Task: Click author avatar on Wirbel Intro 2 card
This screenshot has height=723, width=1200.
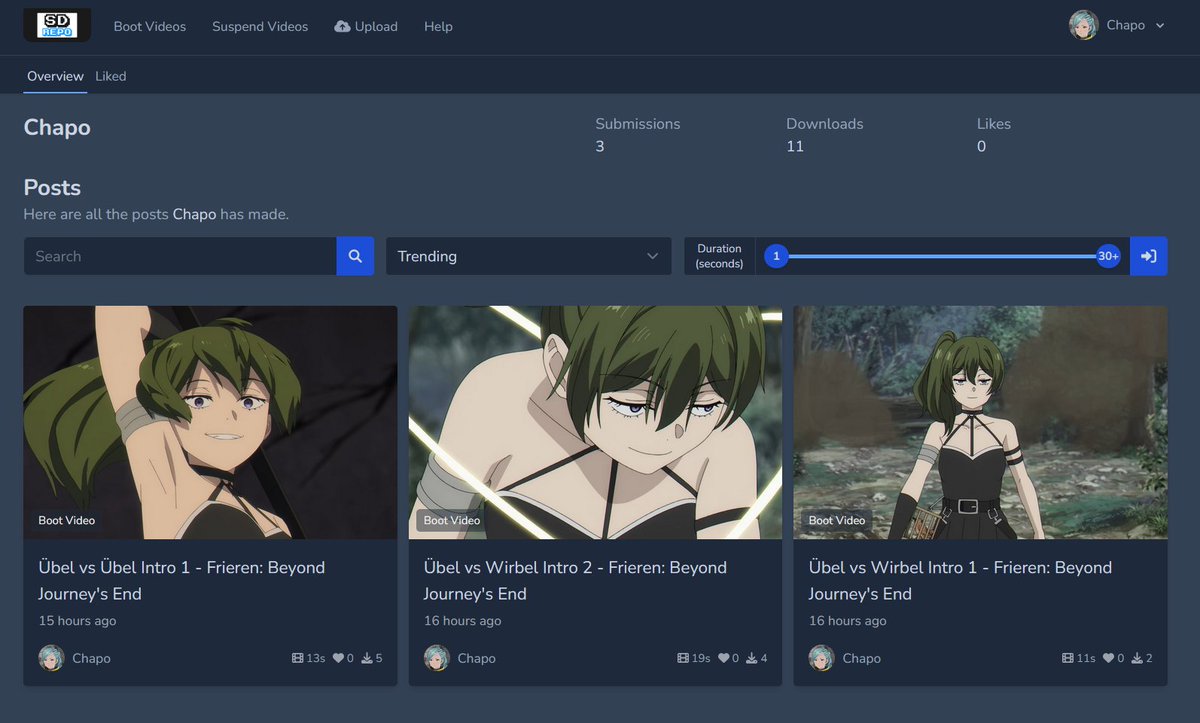Action: click(x=436, y=658)
